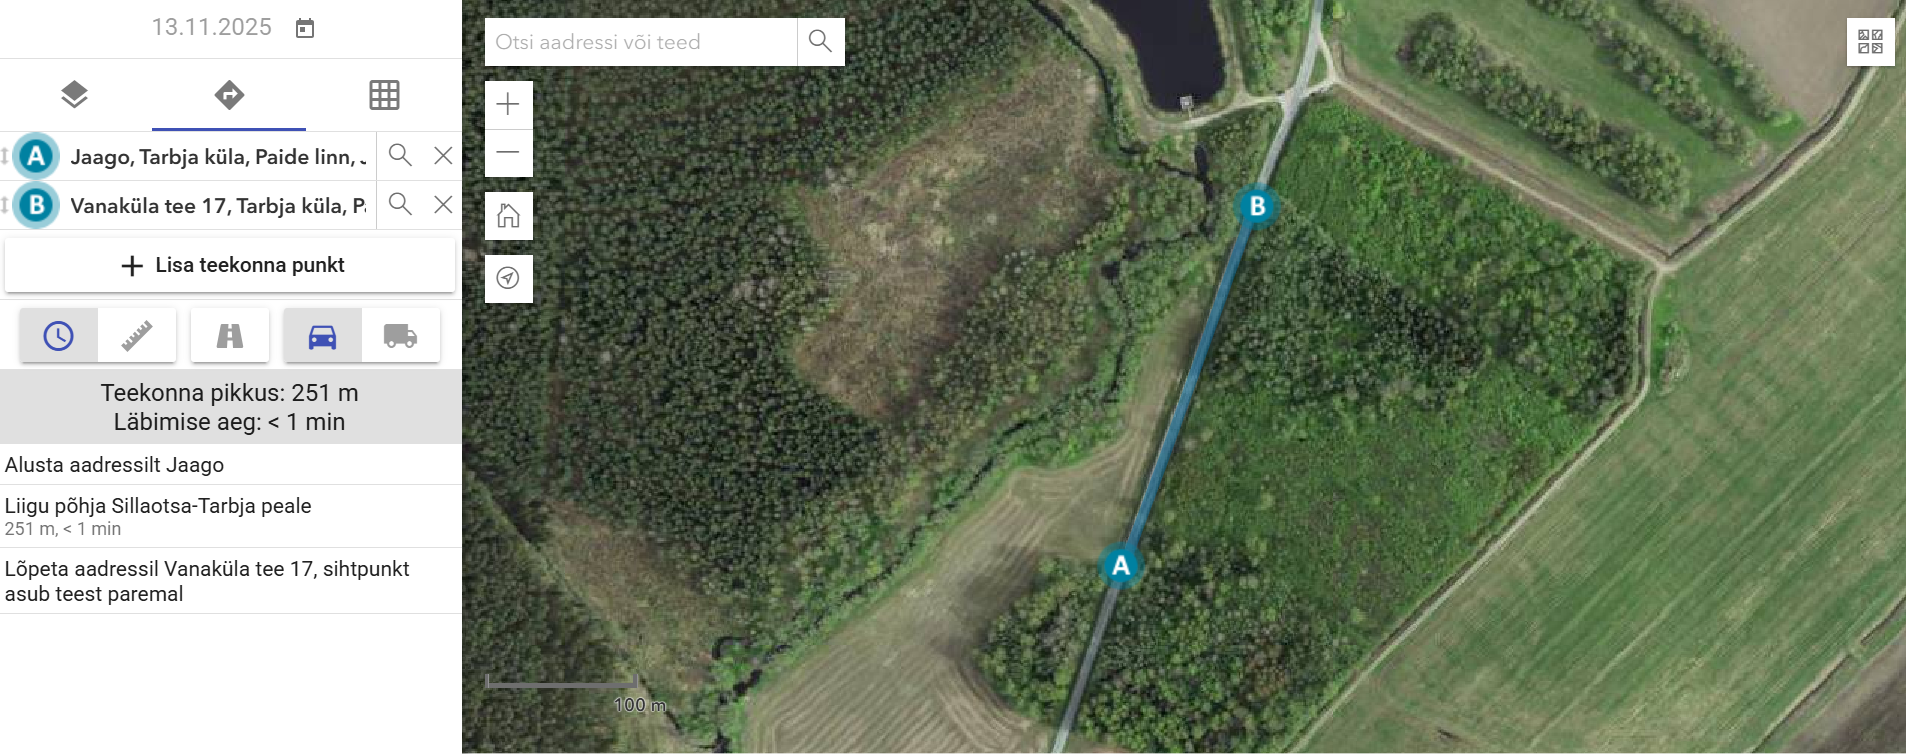Search for start point A address
This screenshot has height=754, width=1906.
click(x=400, y=155)
